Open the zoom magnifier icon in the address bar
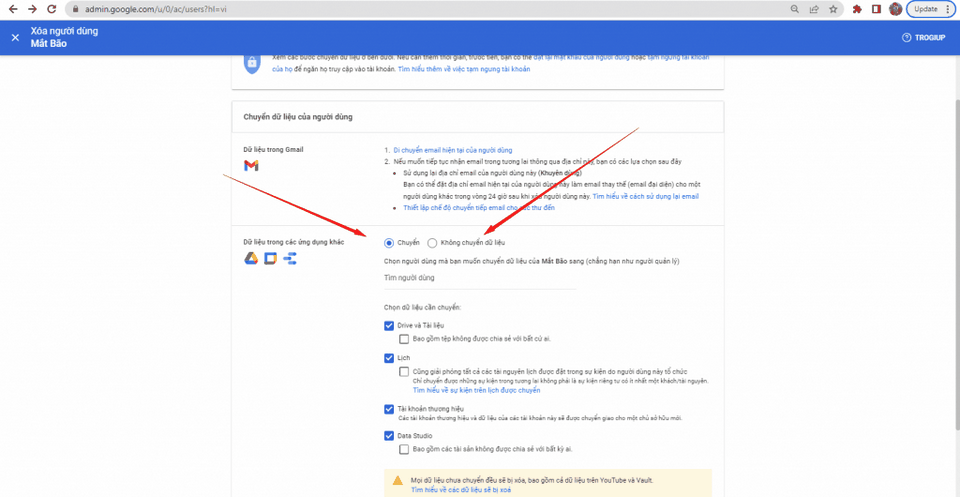This screenshot has height=497, width=960. tap(795, 9)
